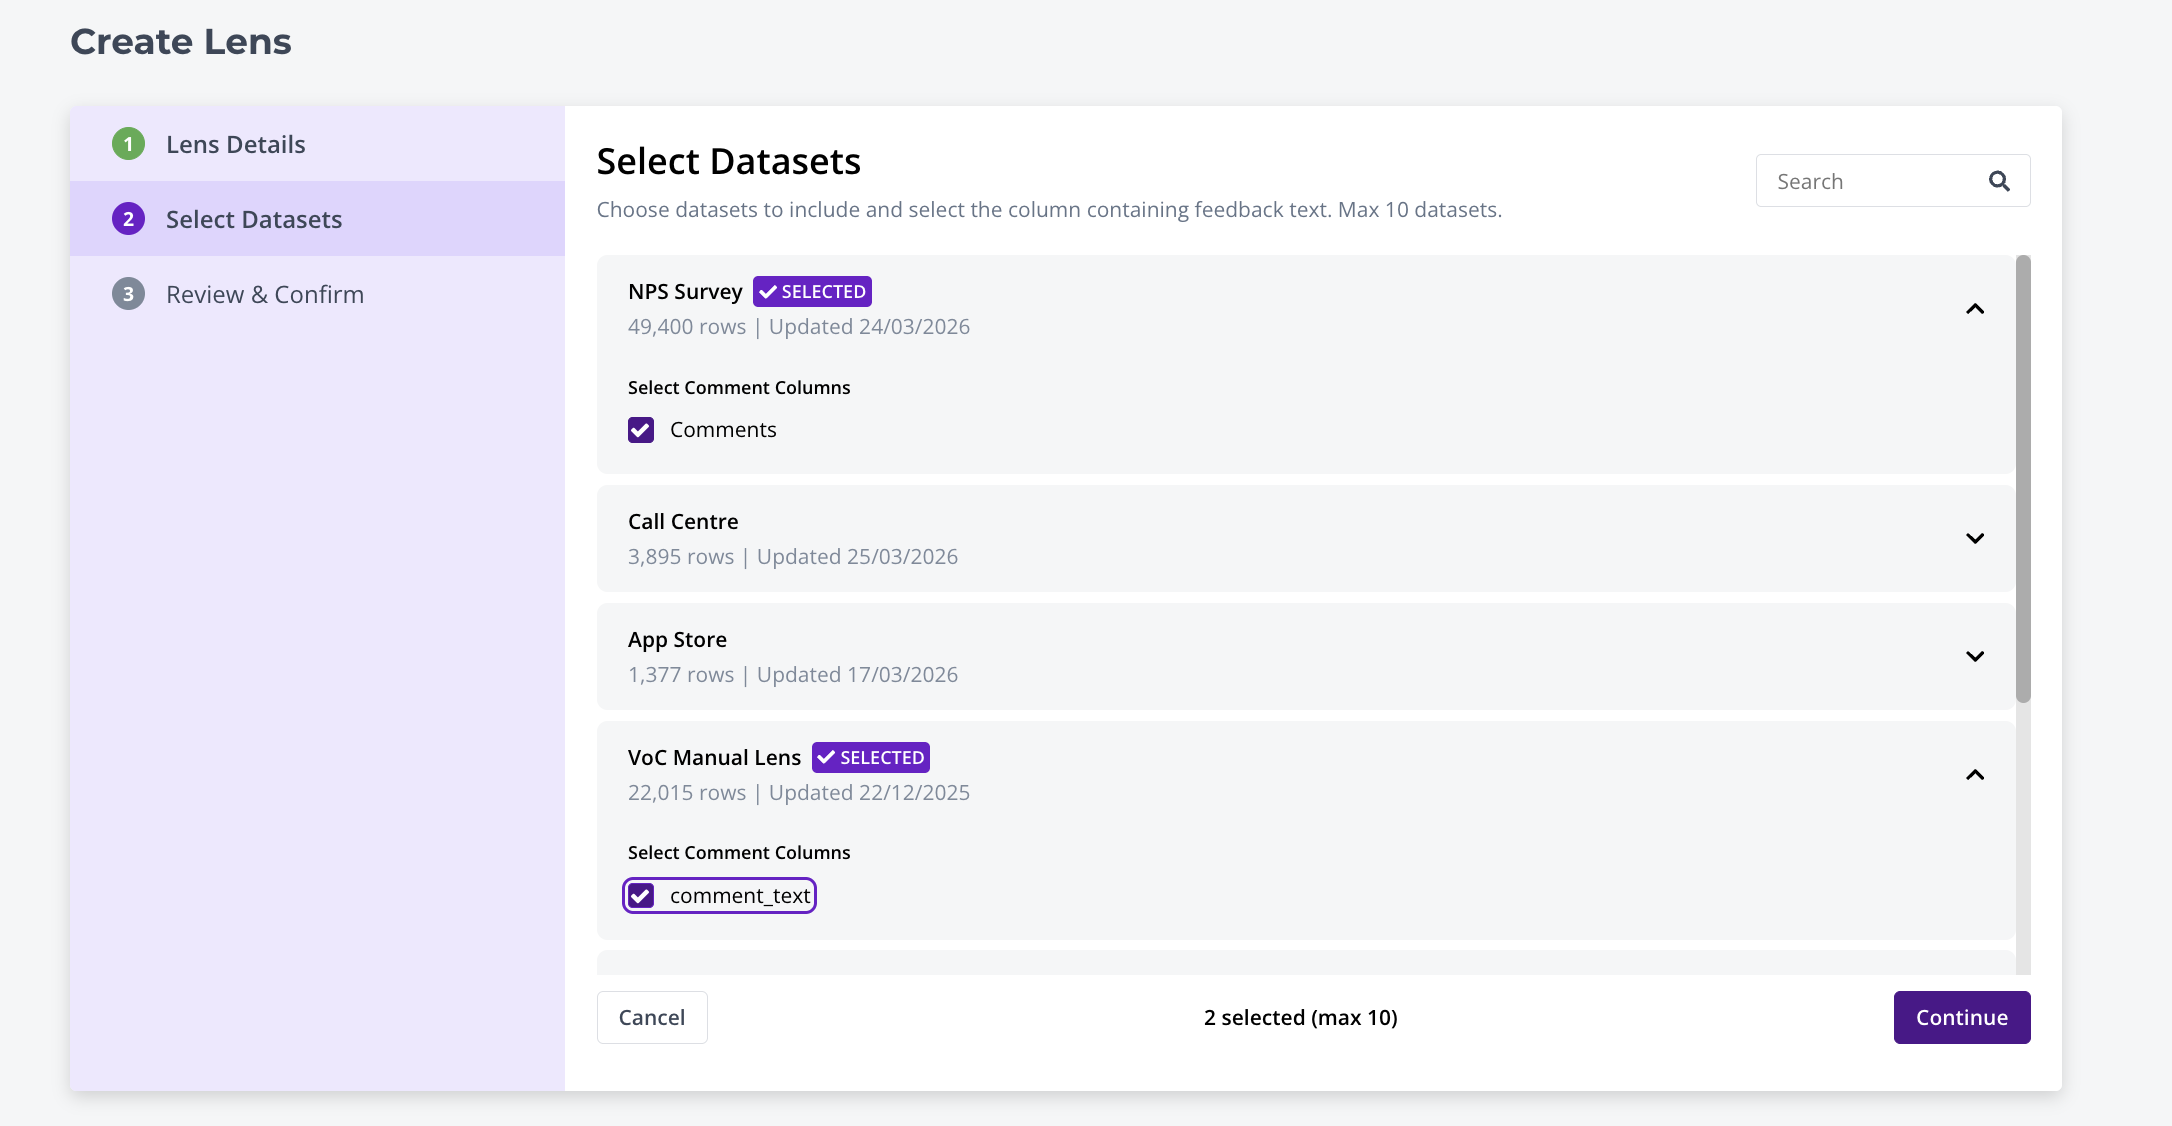This screenshot has width=2172, height=1126.
Task: Click the step 1 green circle icon
Action: tap(128, 144)
